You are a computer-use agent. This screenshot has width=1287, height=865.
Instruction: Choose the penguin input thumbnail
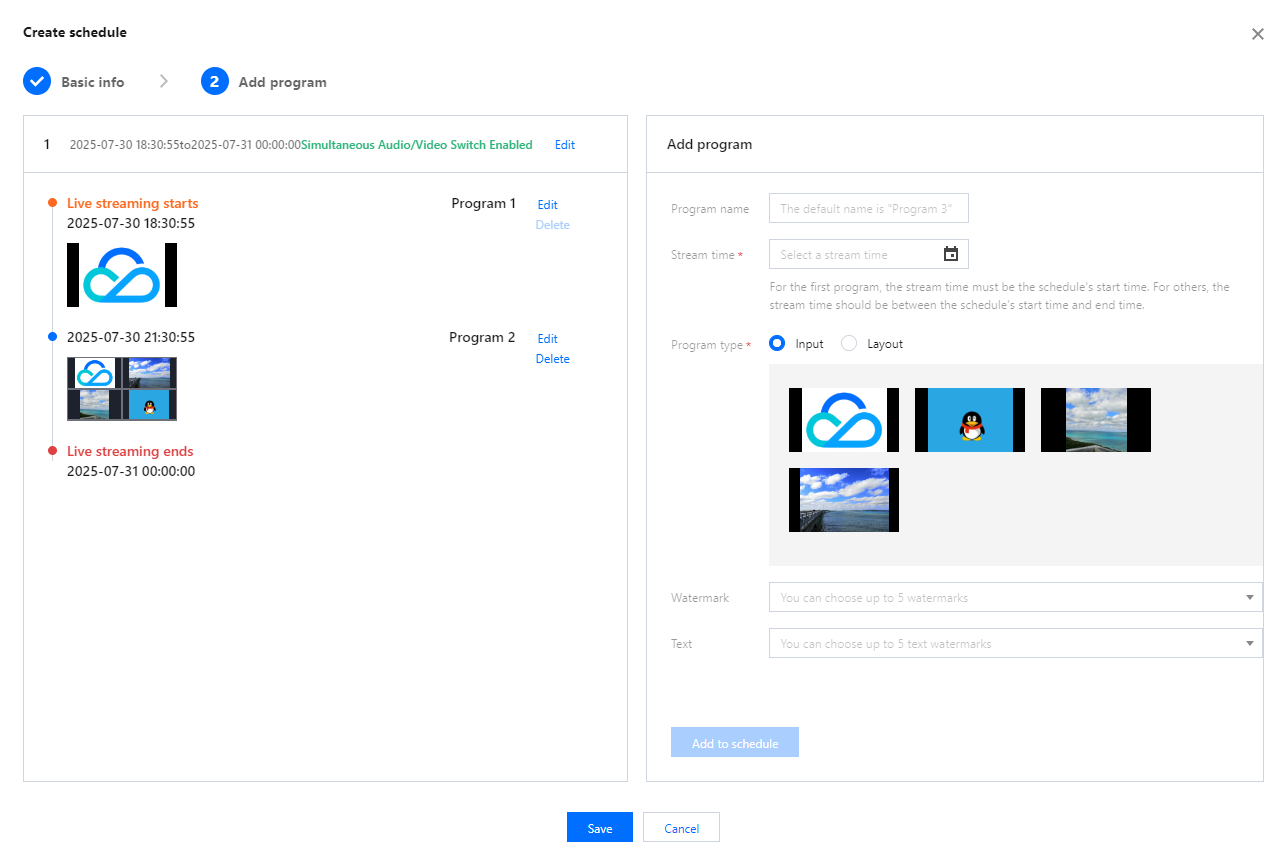coord(970,420)
